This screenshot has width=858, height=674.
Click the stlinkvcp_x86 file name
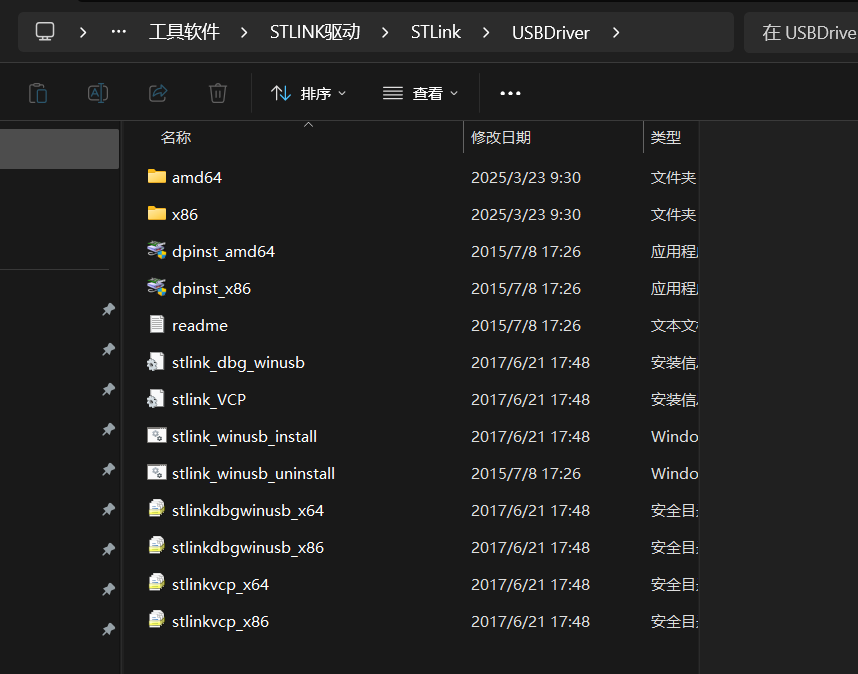pos(220,621)
